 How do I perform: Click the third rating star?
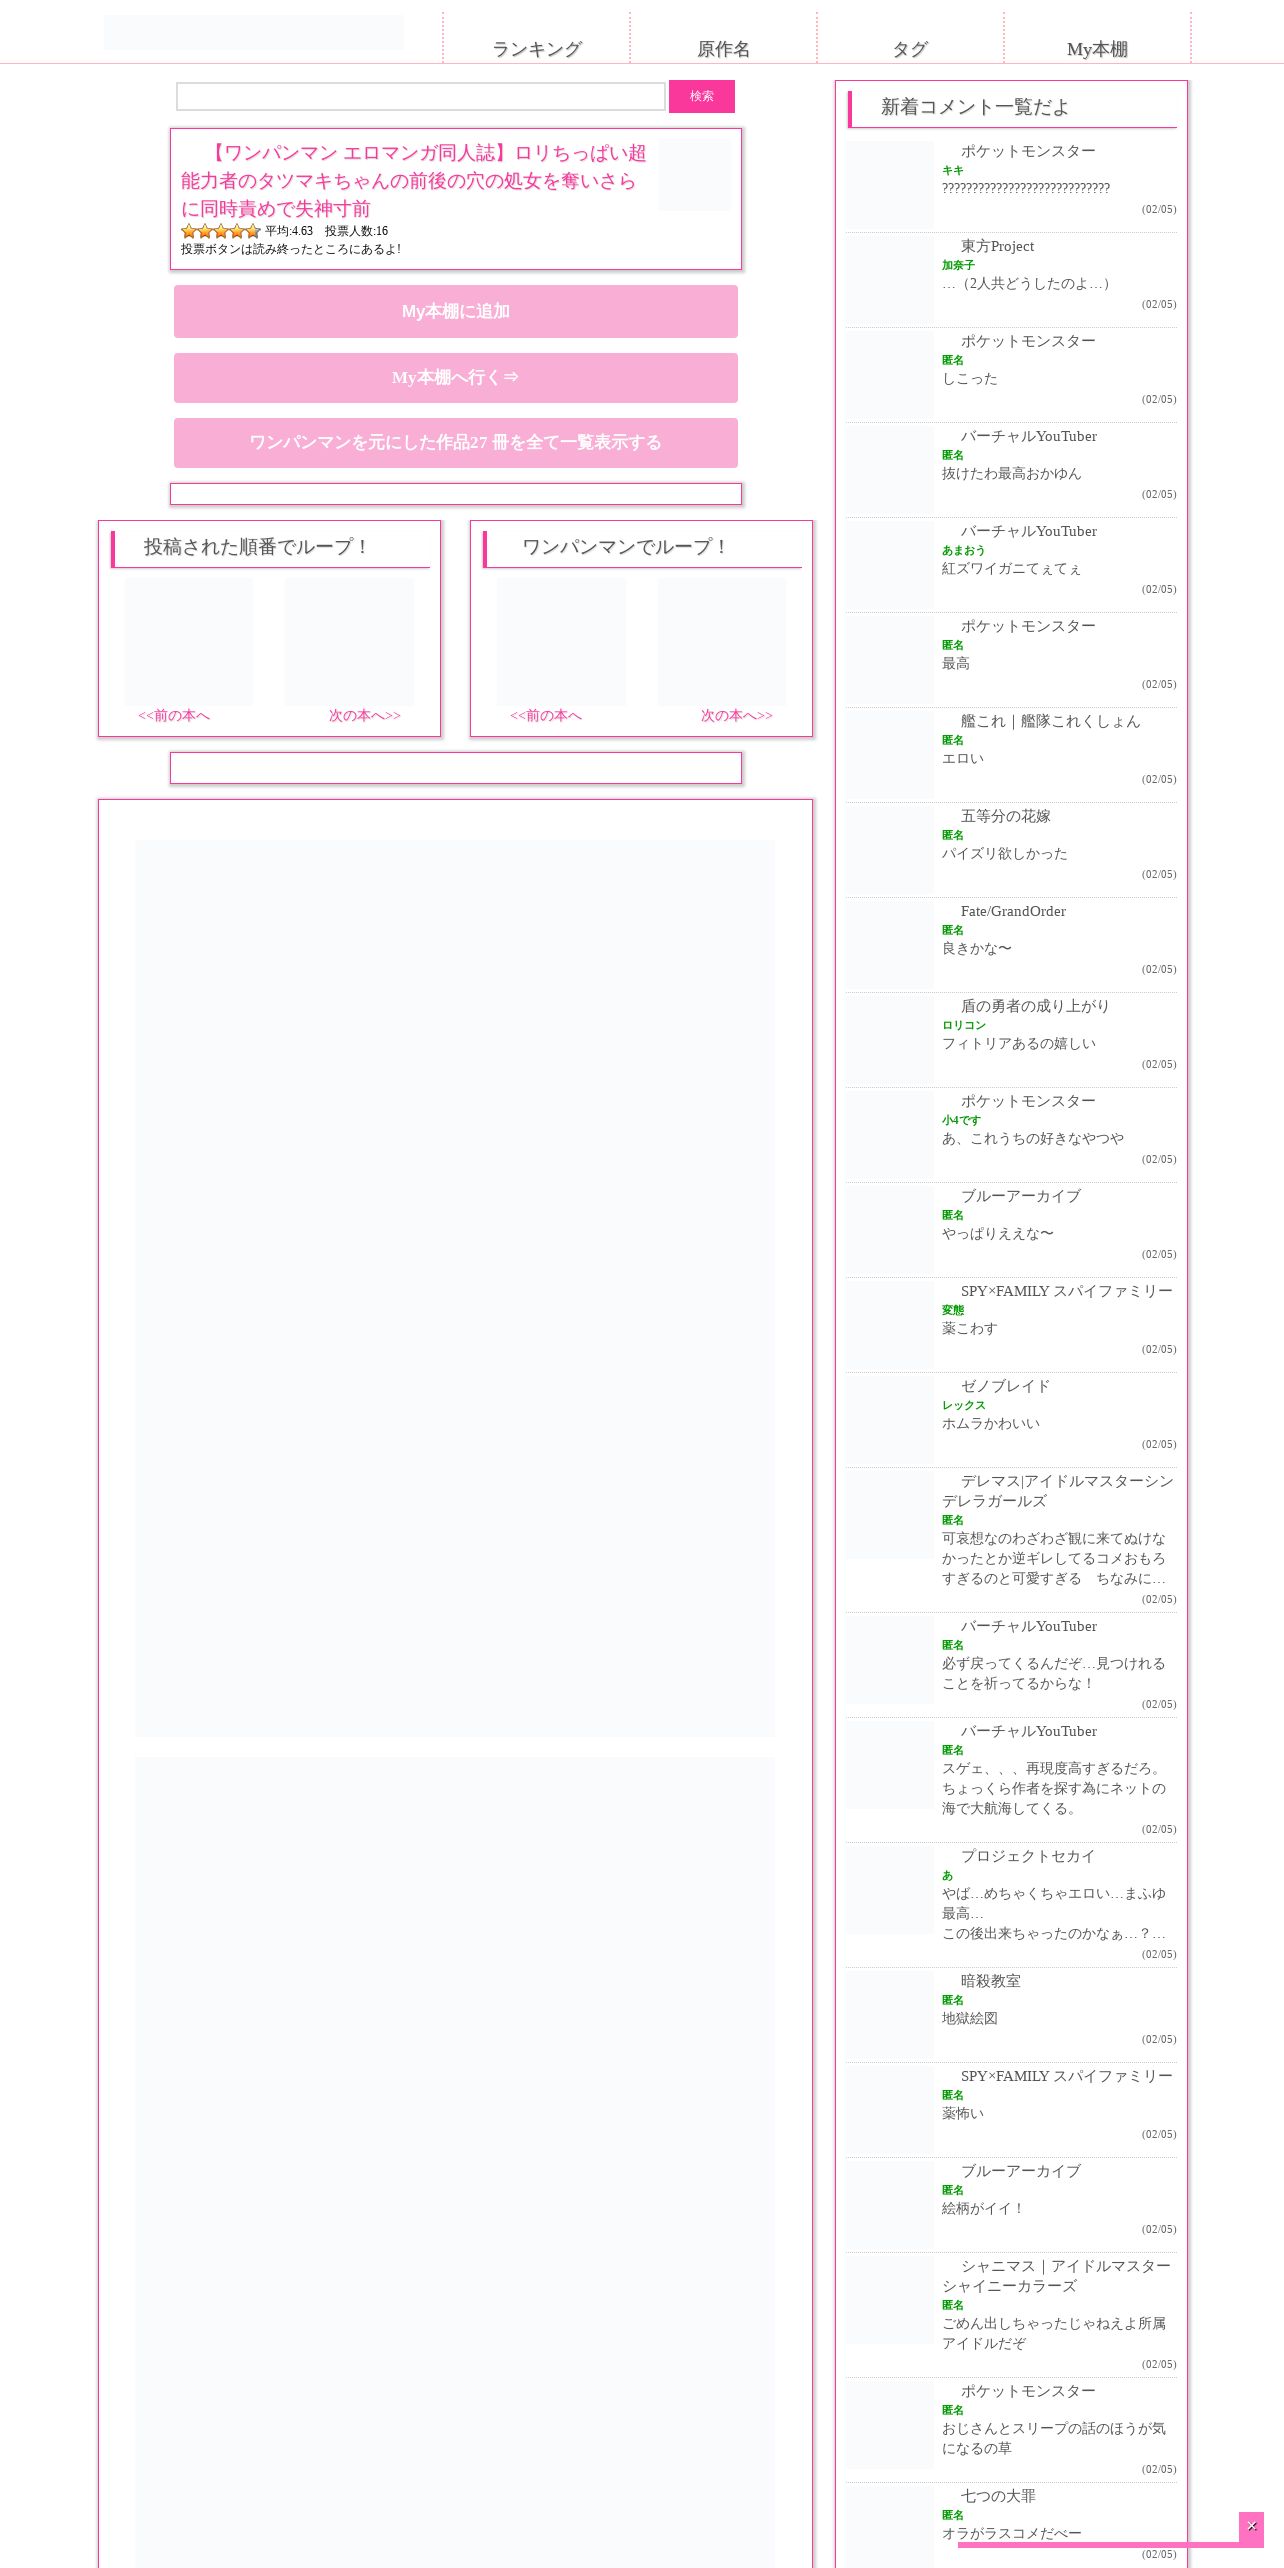point(221,231)
